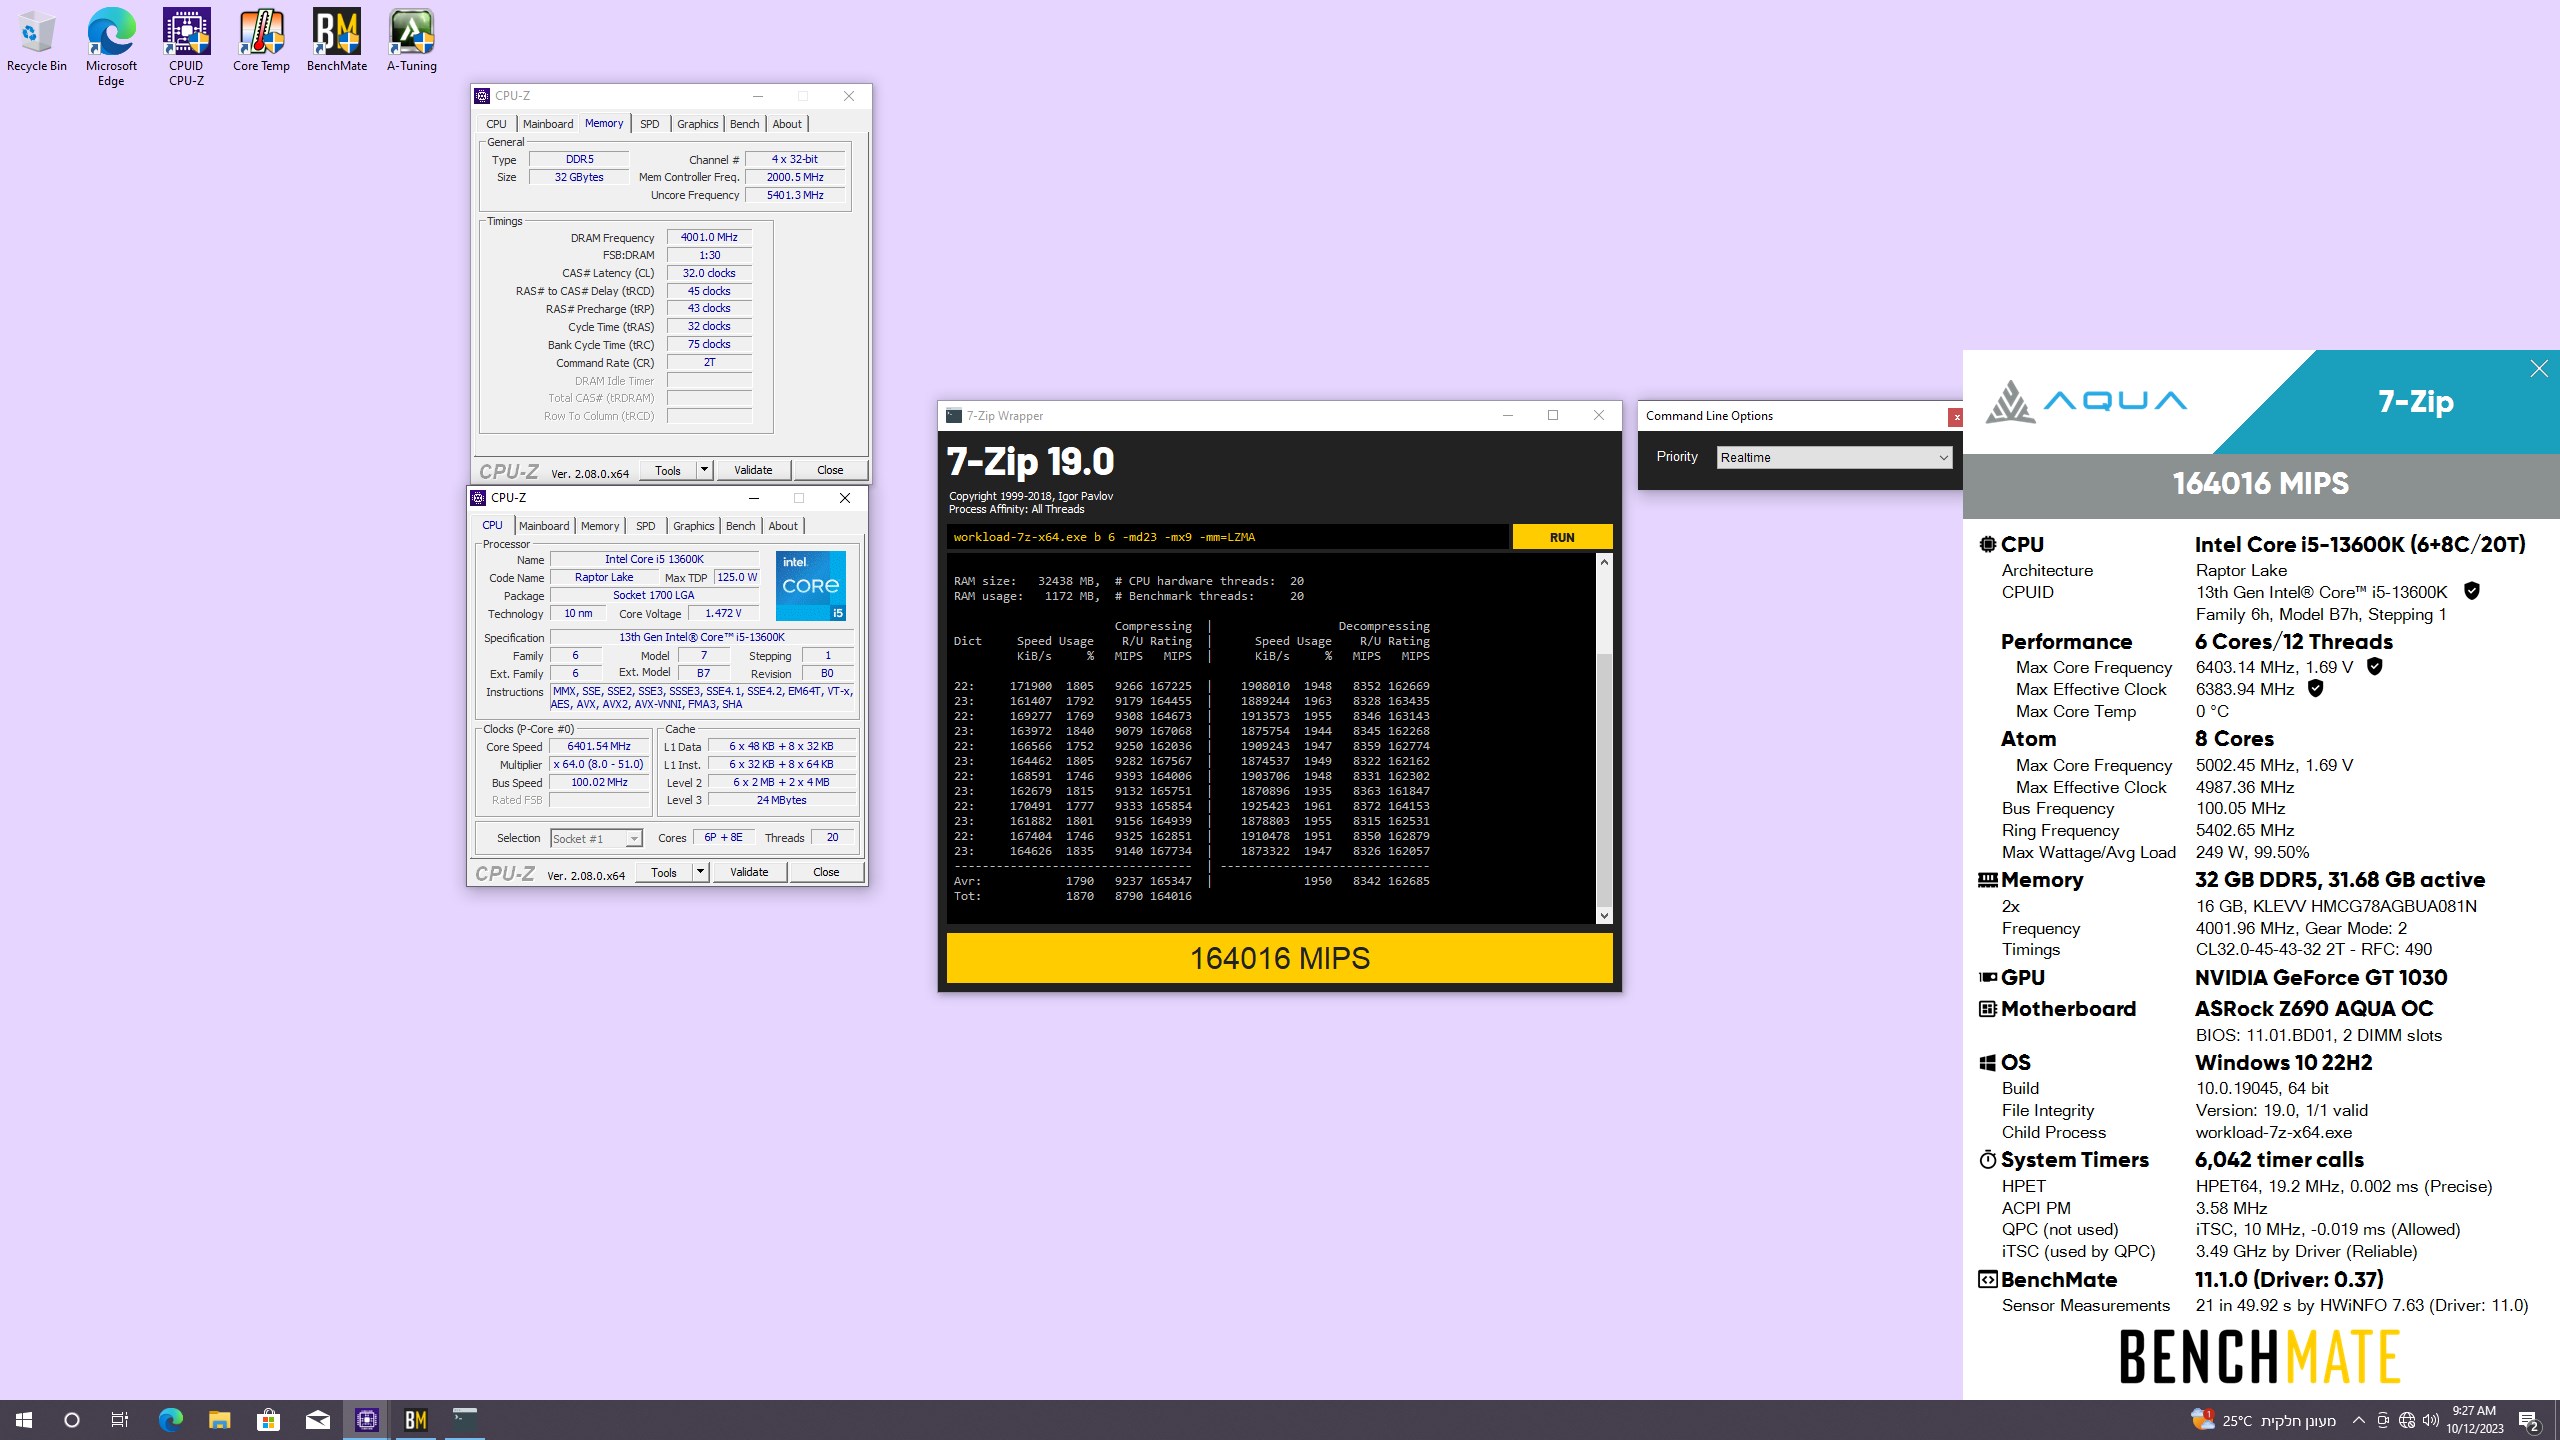The height and width of the screenshot is (1440, 2560).
Task: Click the AQUA logo in BenchMate panel
Action: pos(2086,401)
